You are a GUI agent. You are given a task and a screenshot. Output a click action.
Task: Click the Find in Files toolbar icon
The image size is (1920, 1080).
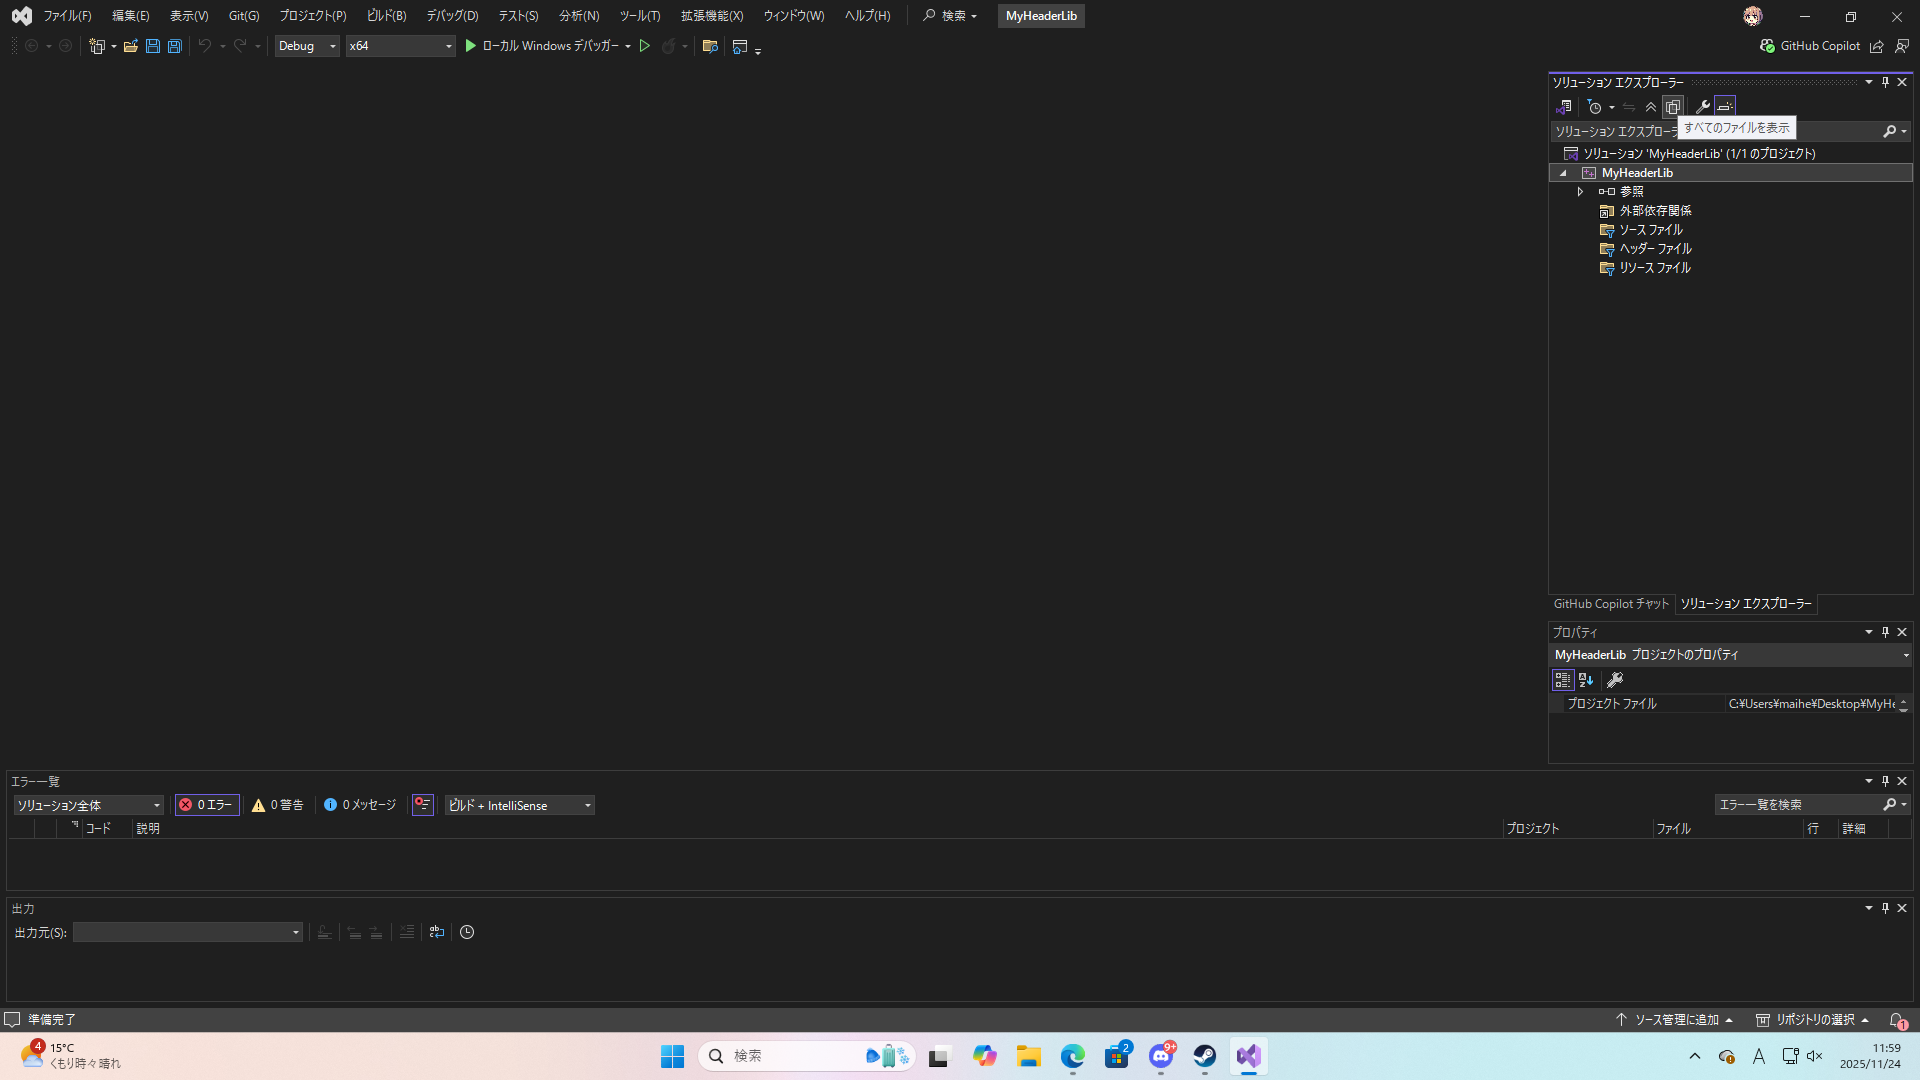(710, 46)
